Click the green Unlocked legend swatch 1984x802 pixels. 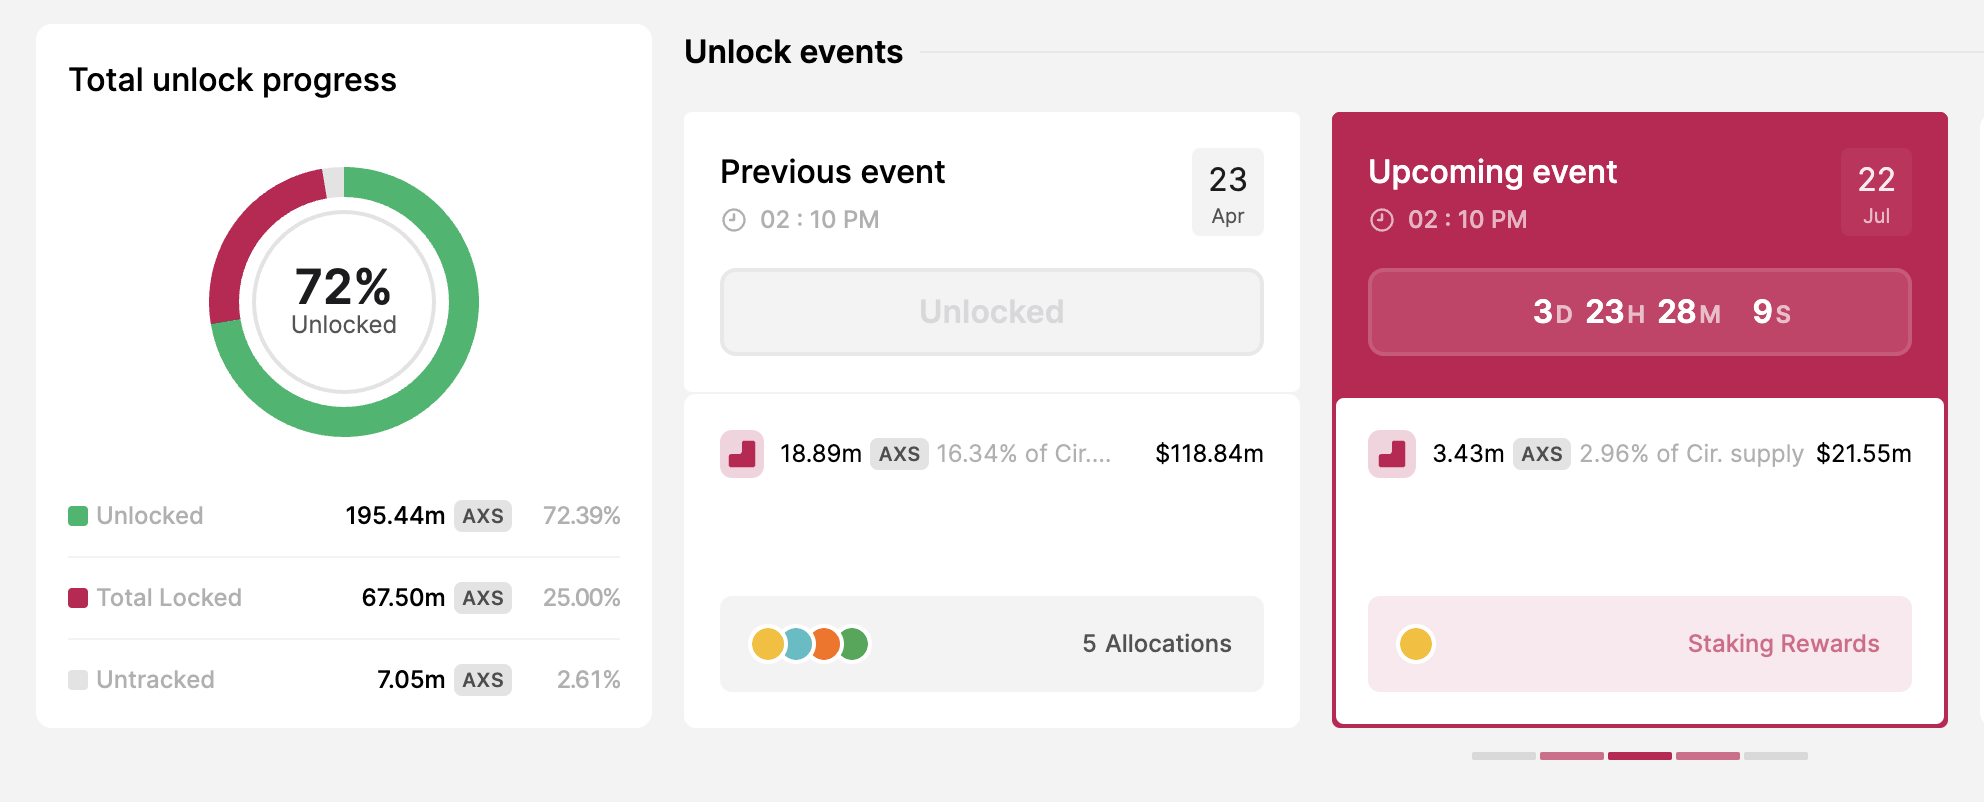coord(78,516)
